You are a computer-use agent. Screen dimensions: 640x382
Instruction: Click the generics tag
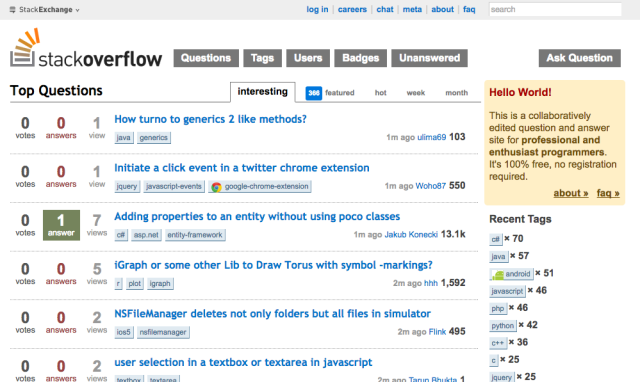click(153, 138)
